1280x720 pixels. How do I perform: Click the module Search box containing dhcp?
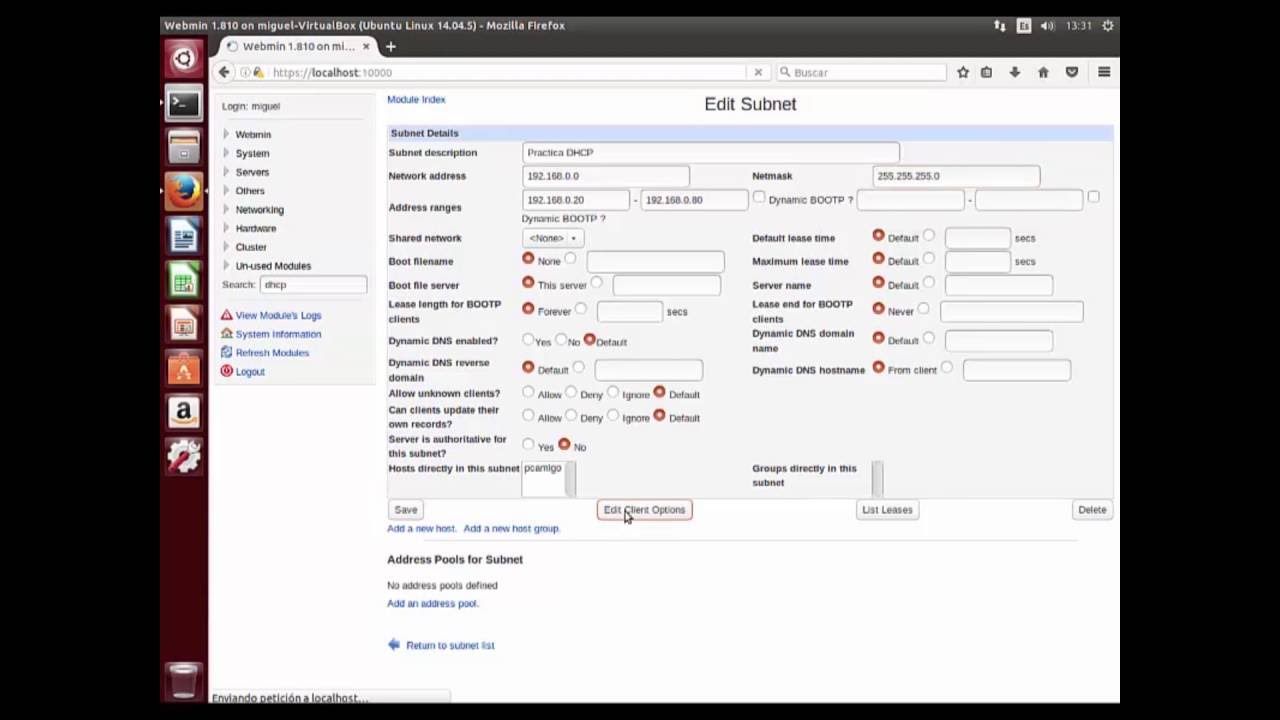pos(313,285)
